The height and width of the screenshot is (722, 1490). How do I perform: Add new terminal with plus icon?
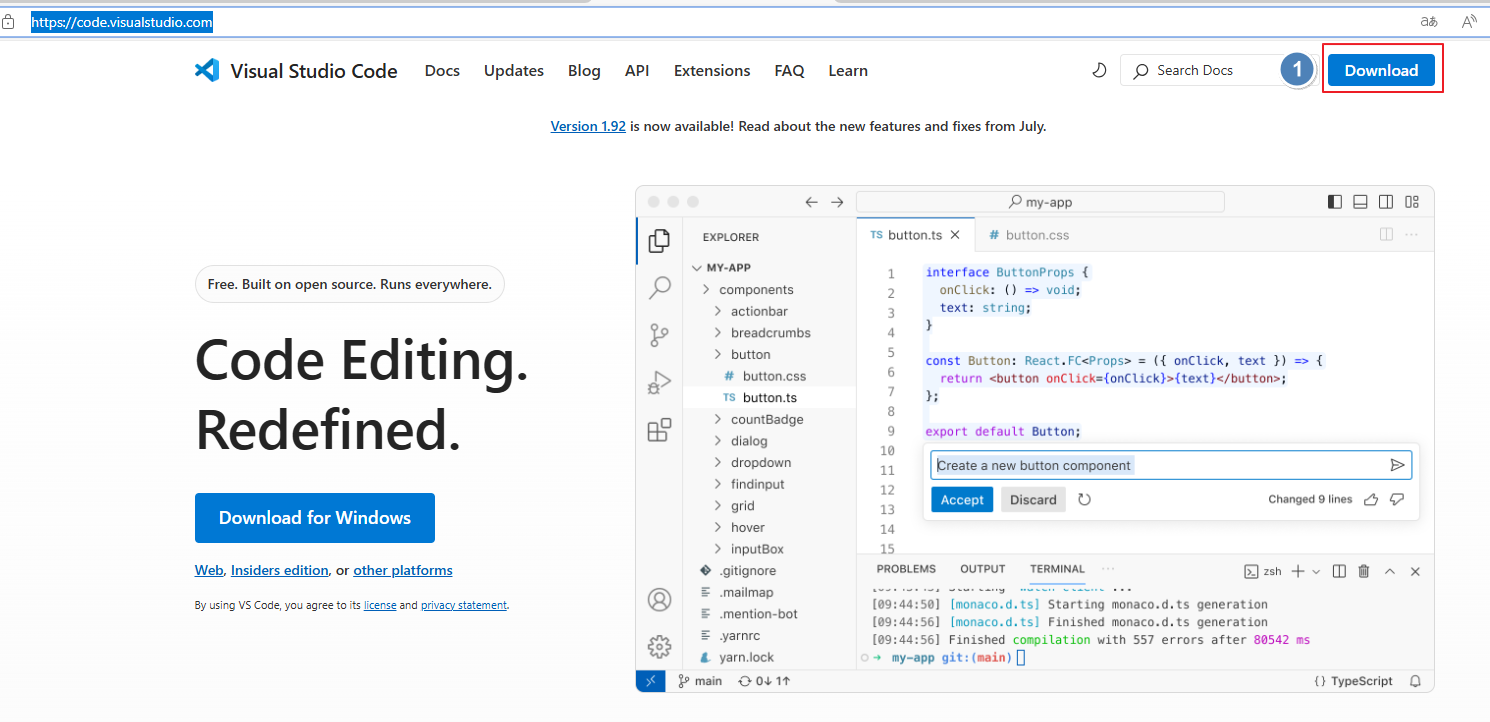click(x=1297, y=571)
